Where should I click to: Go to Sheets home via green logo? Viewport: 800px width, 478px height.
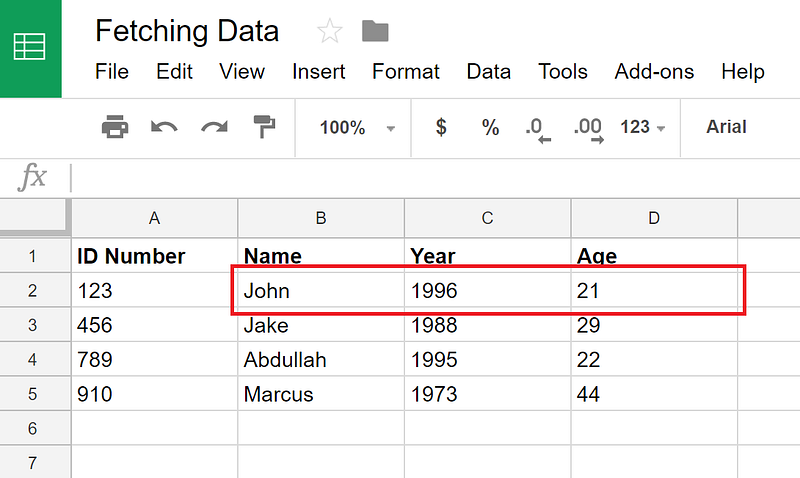[30, 48]
